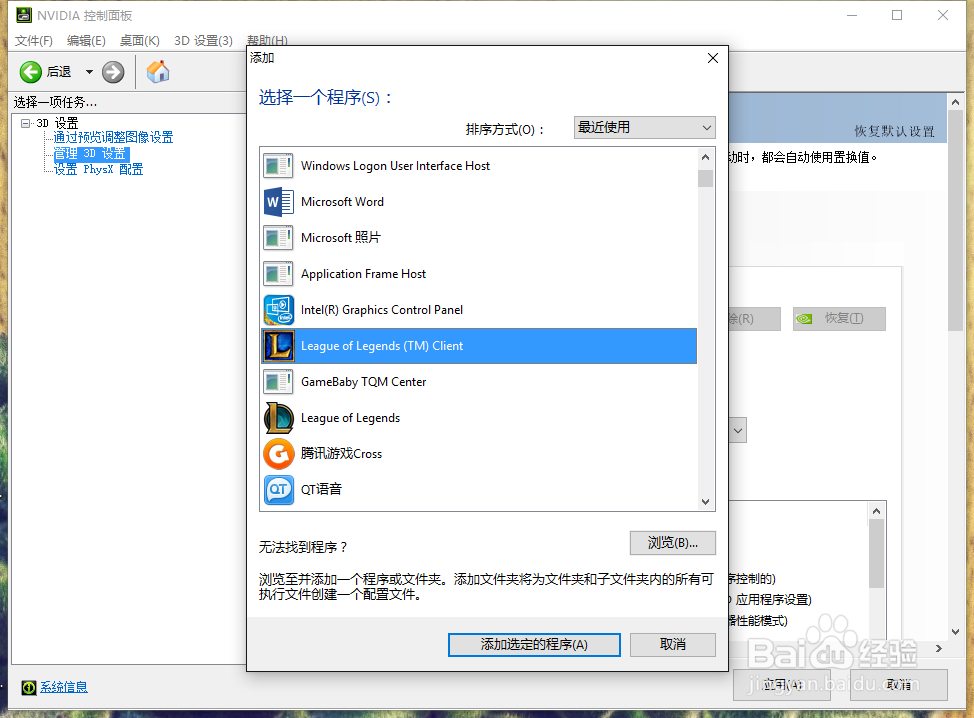The height and width of the screenshot is (718, 974).
Task: Click the QT语音 program icon
Action: [x=278, y=490]
